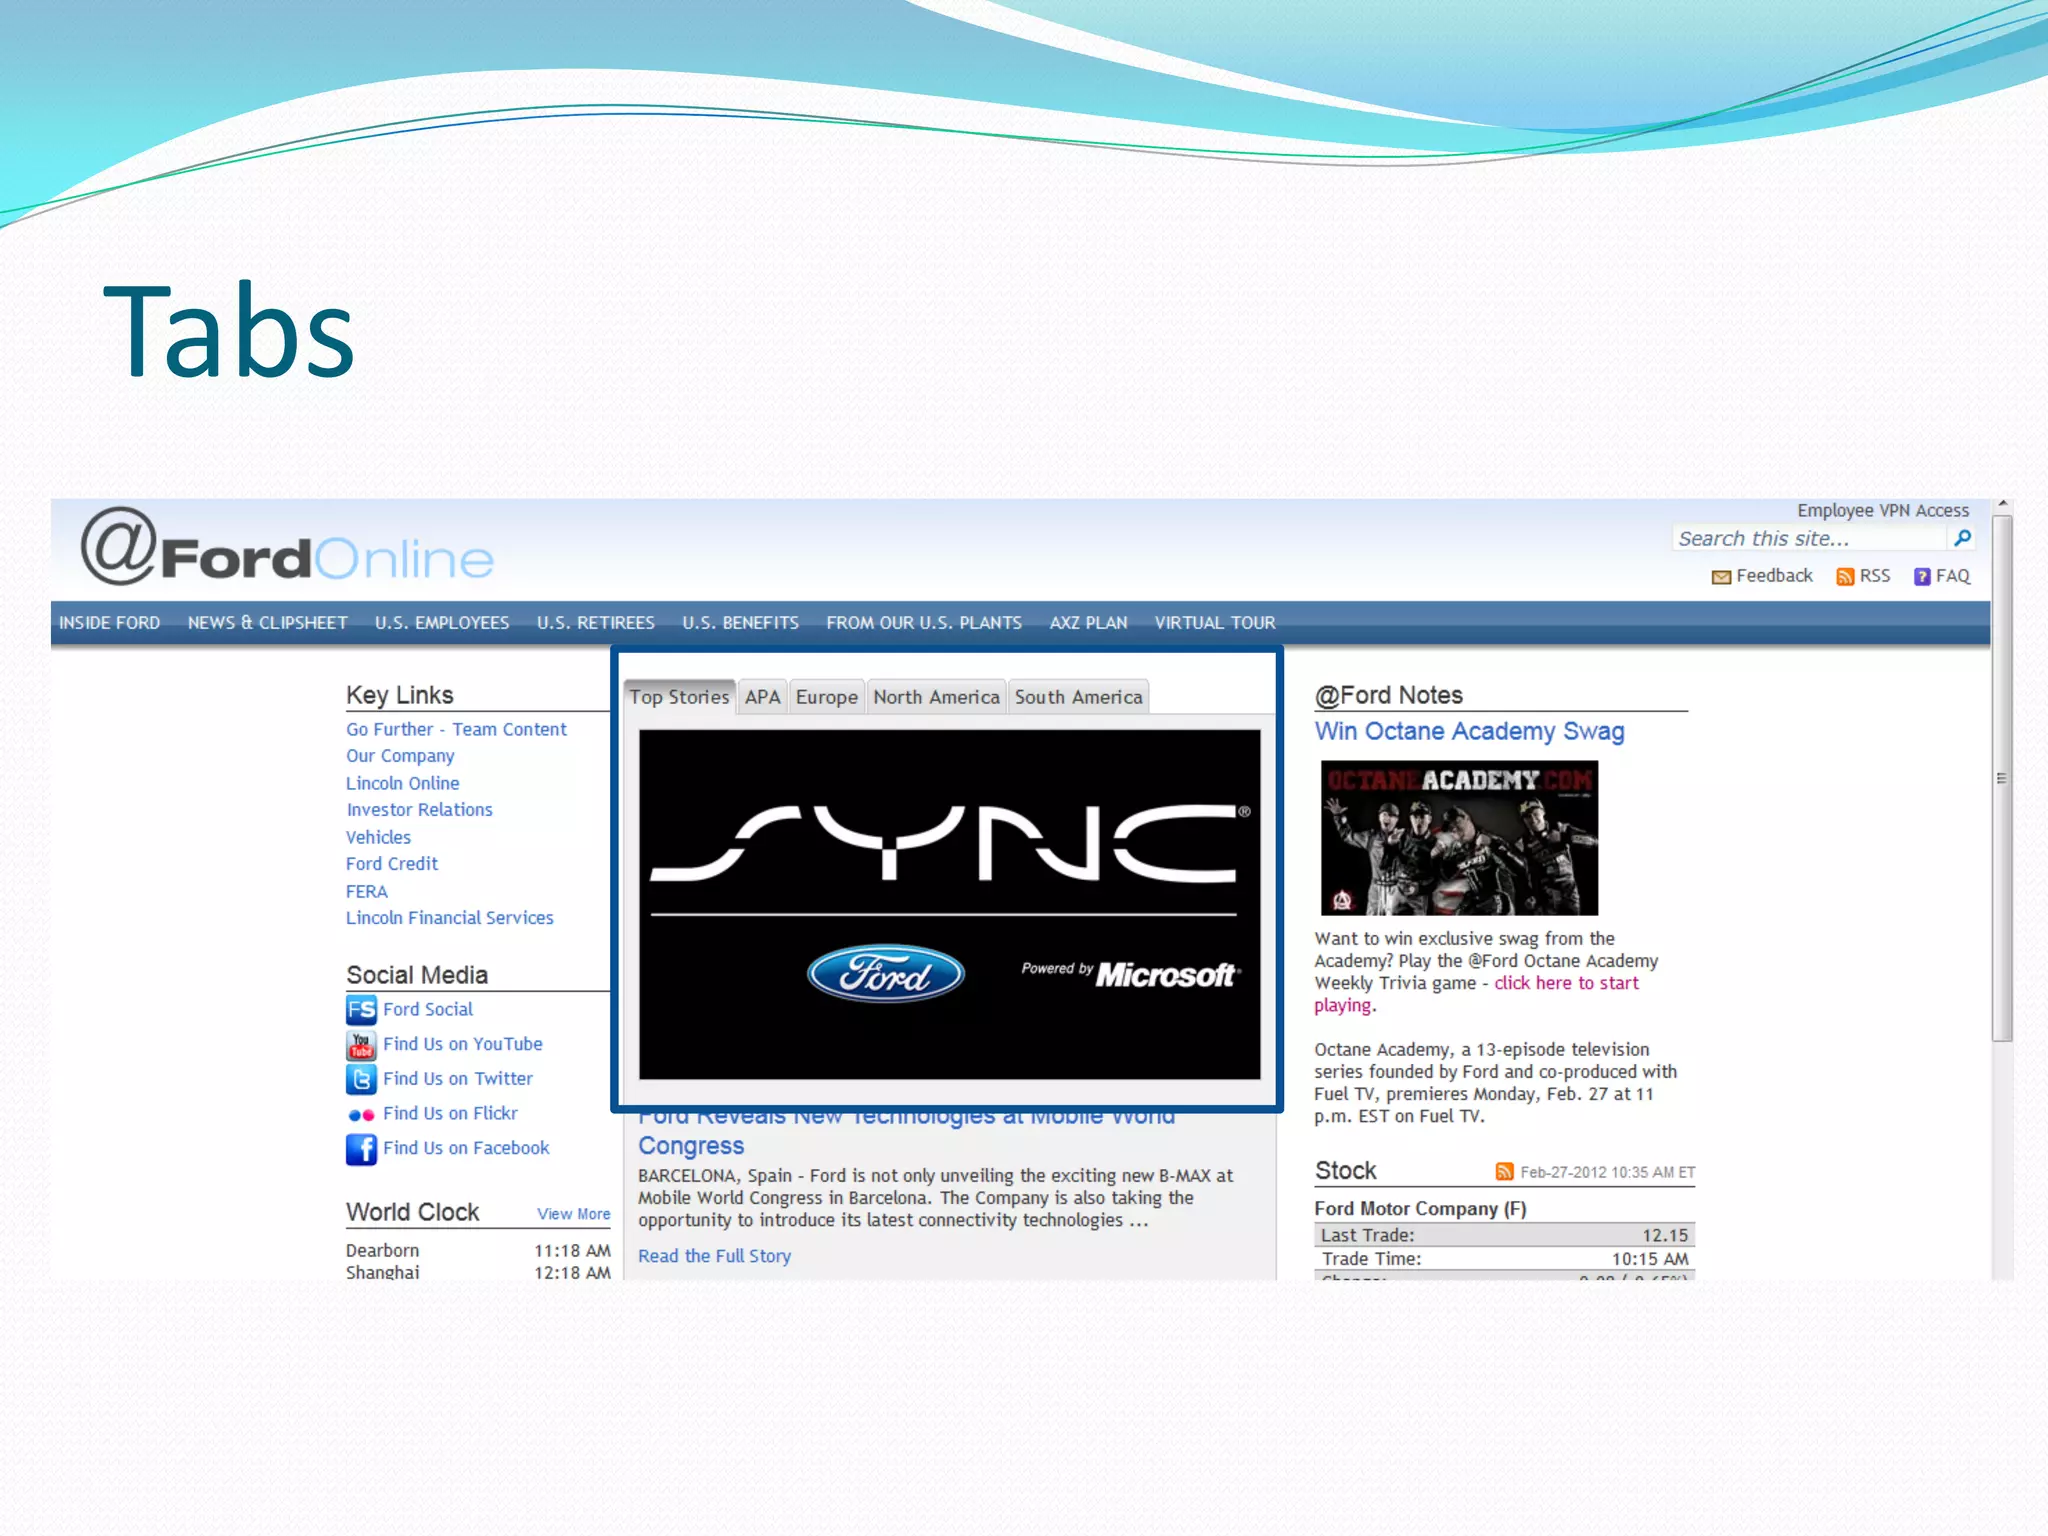Click the search magnifier icon

click(x=1962, y=538)
